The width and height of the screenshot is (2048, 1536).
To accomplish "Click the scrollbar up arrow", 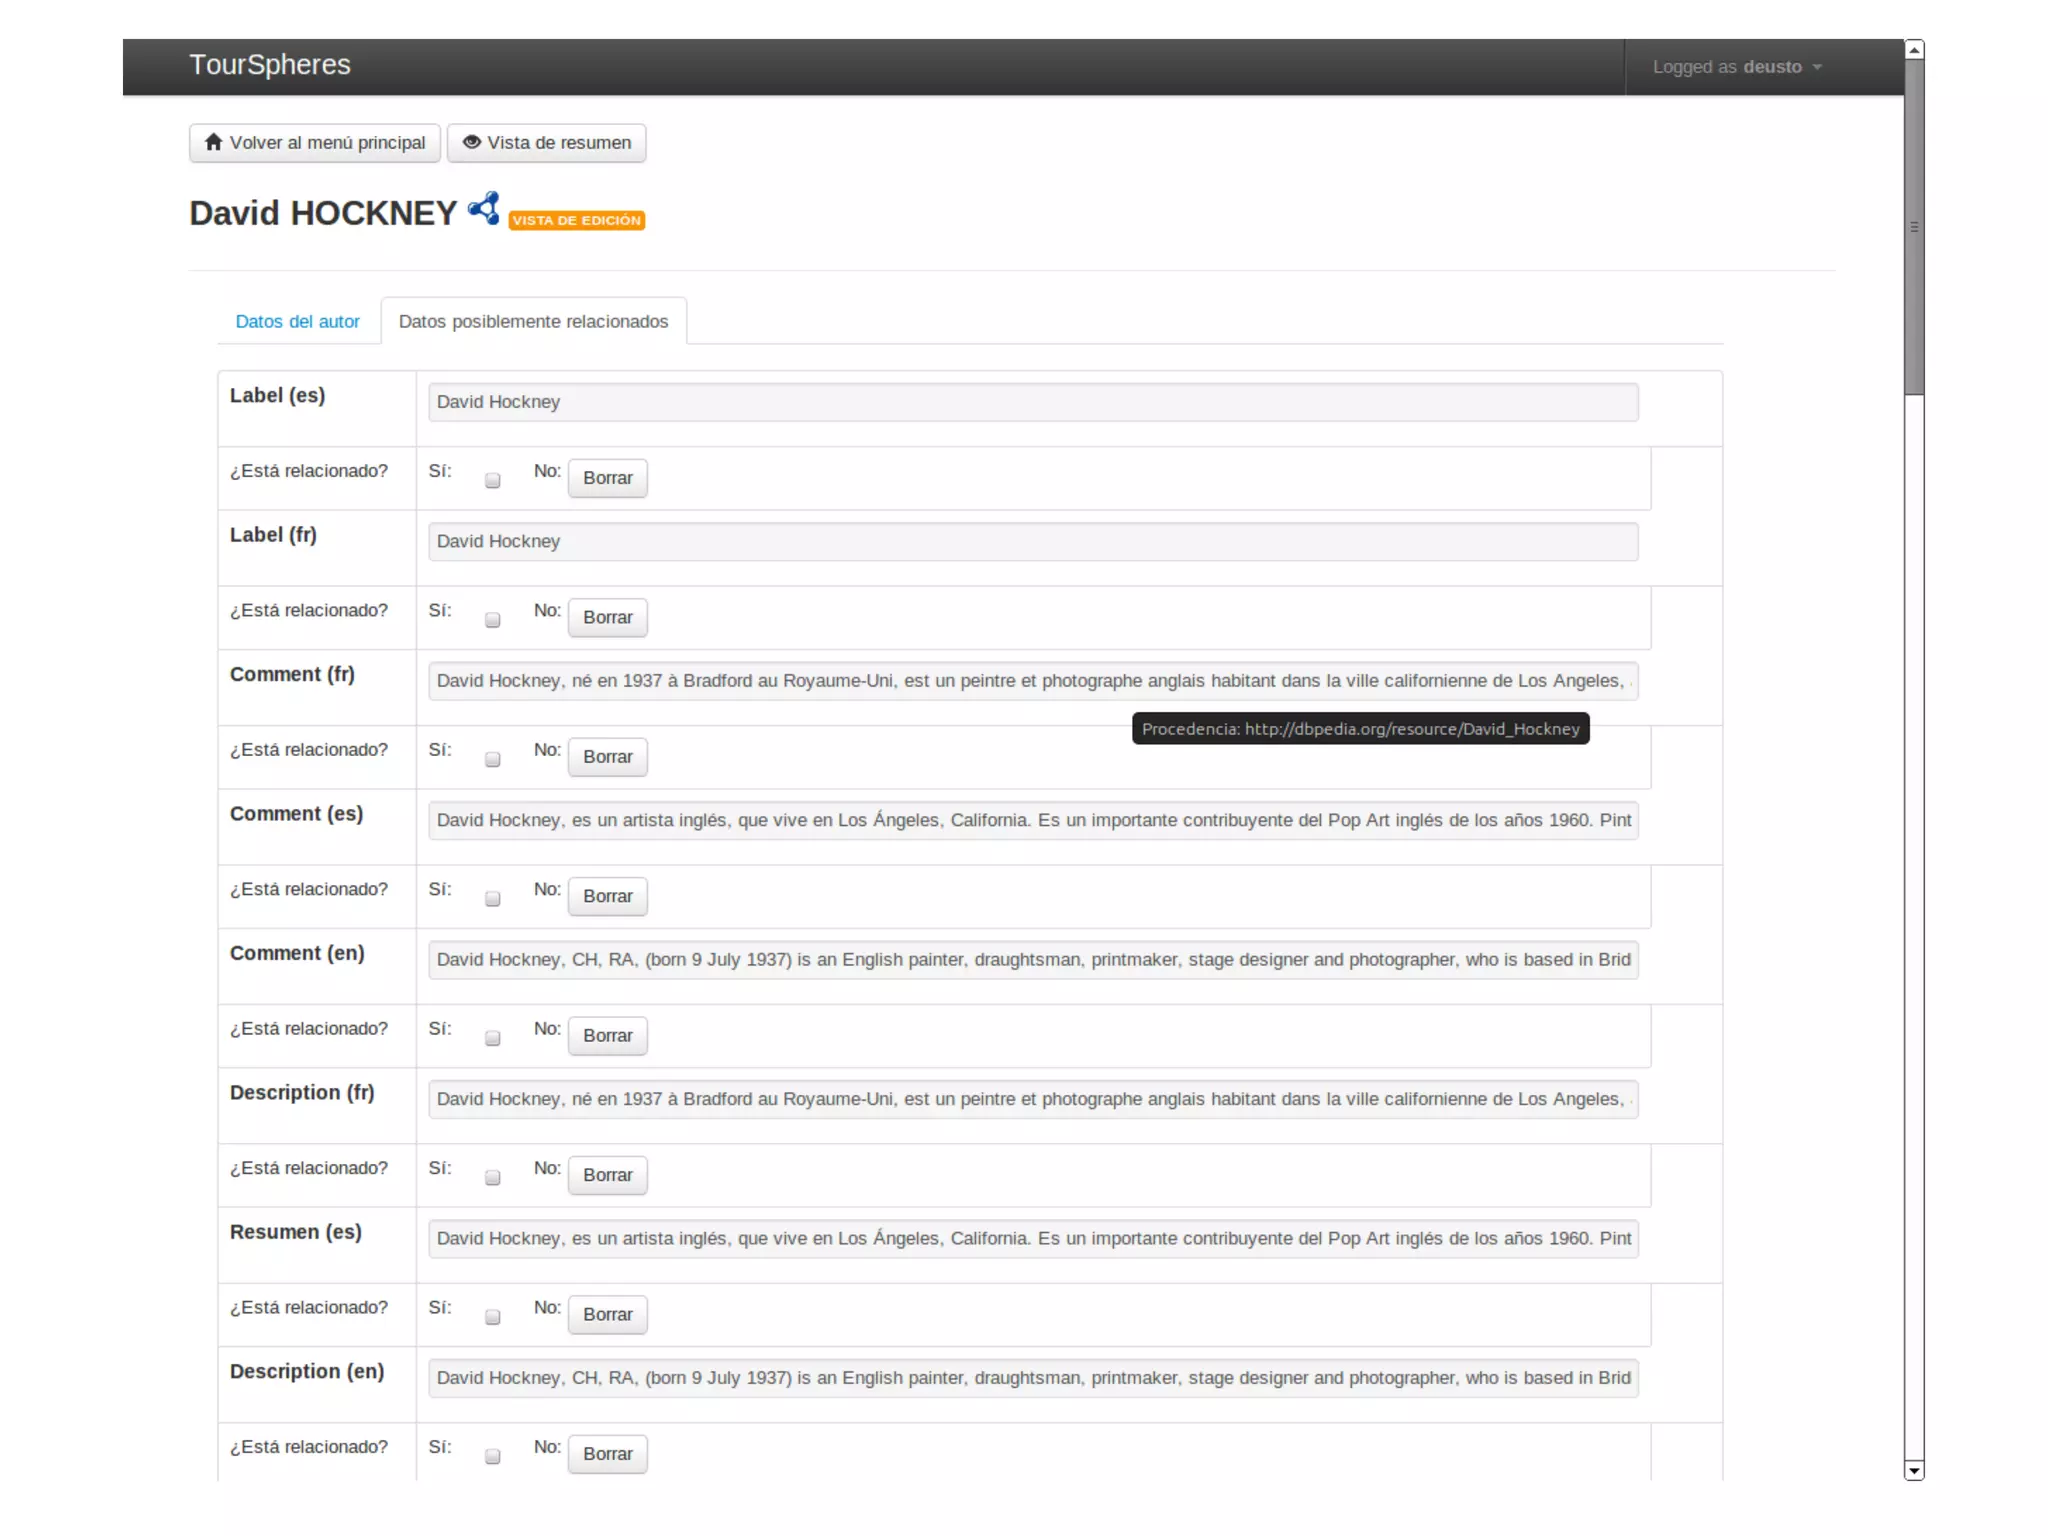I will 1914,49.
